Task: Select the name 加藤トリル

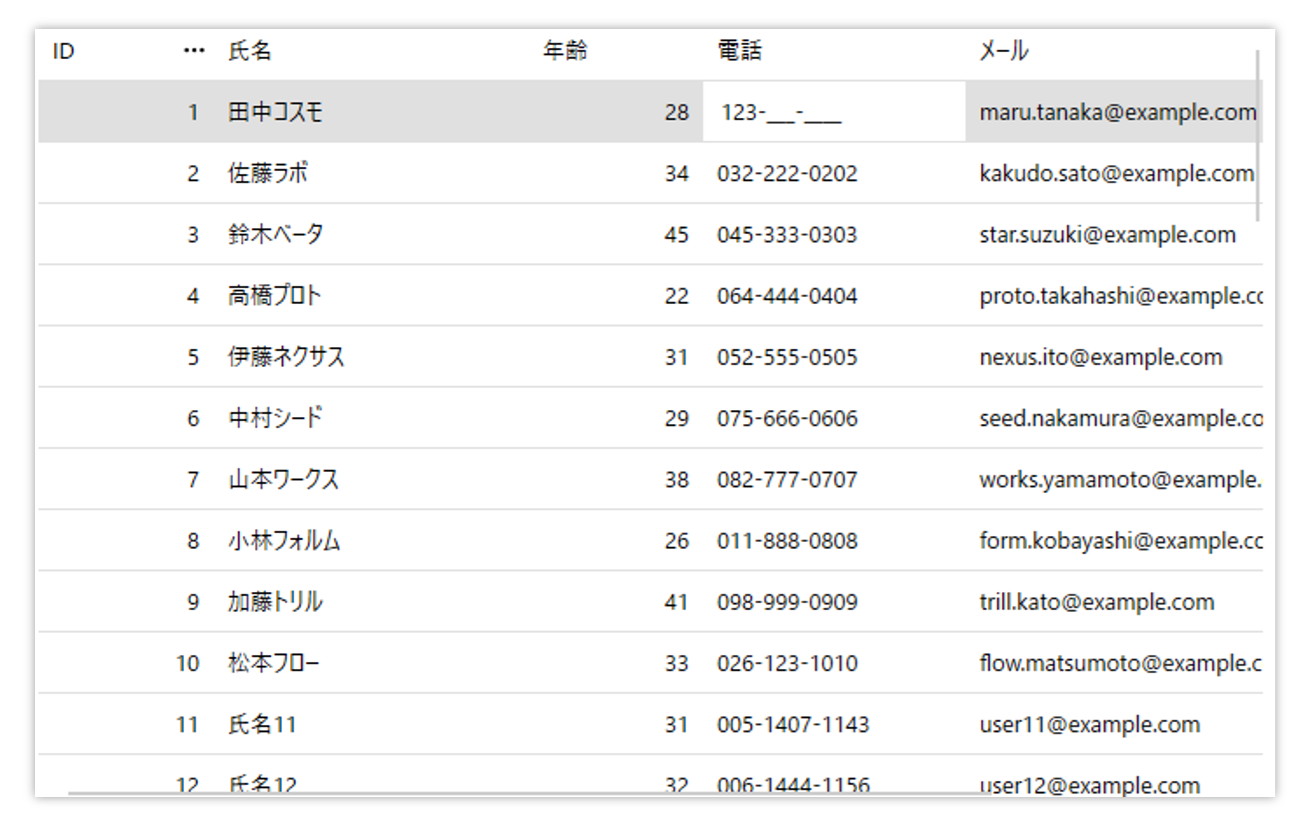Action: 276,602
